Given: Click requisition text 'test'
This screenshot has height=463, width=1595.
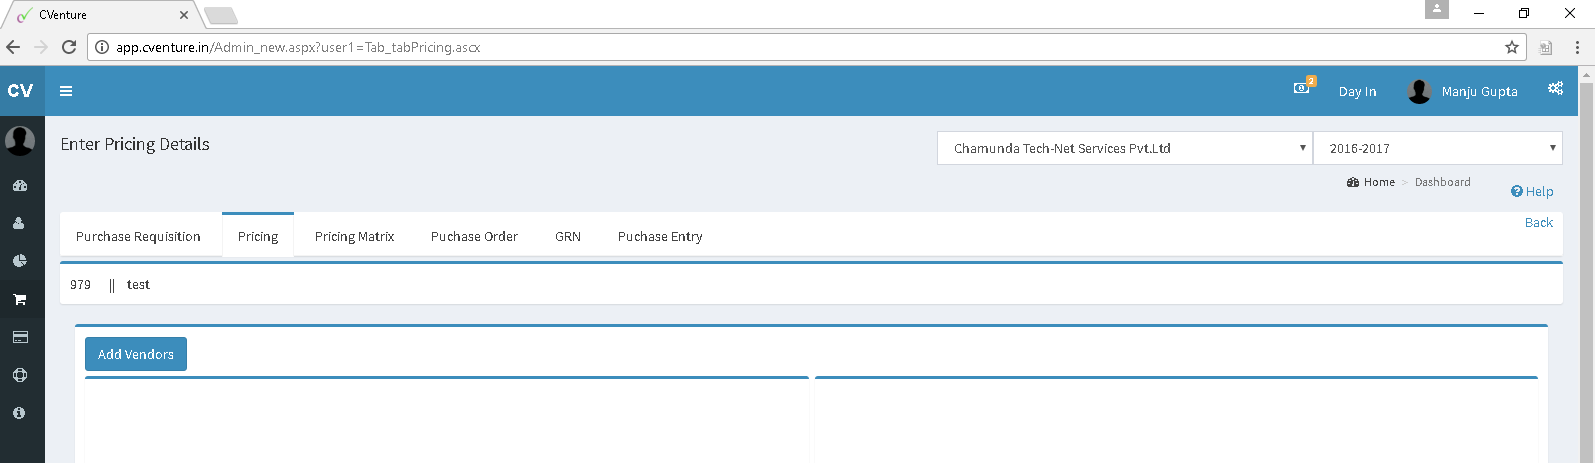Looking at the screenshot, I should coord(138,285).
